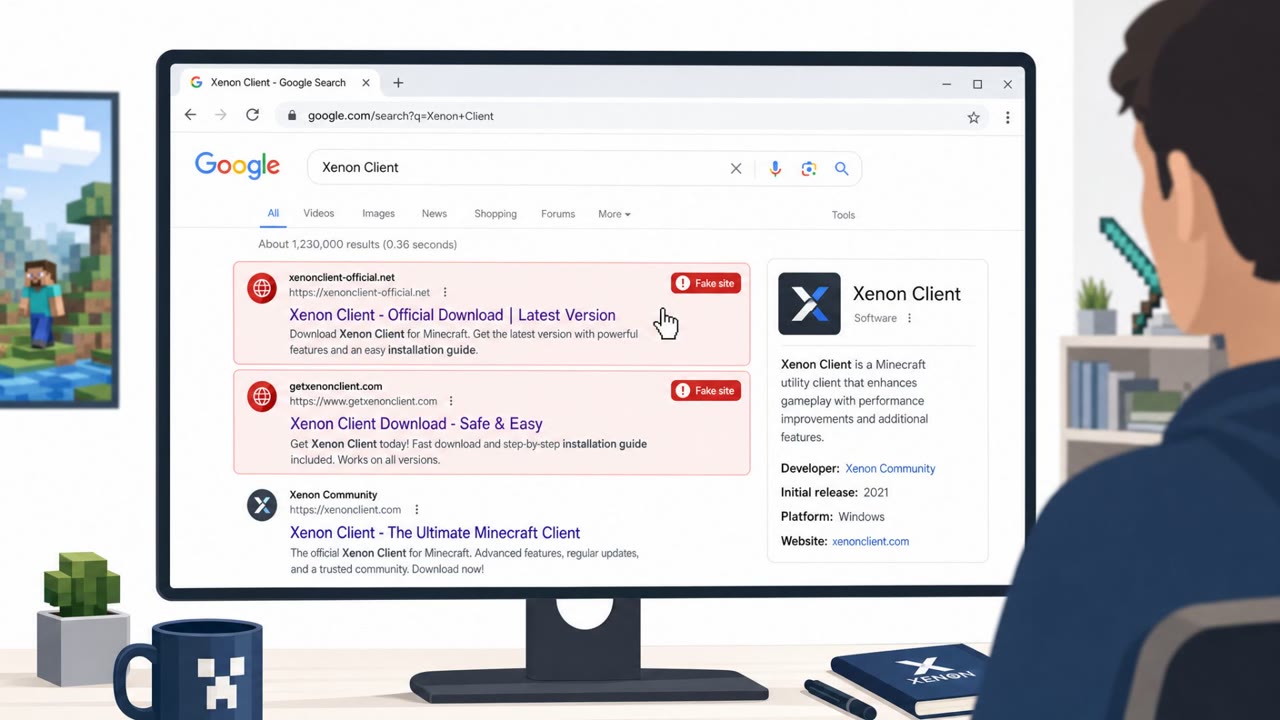Viewport: 1280px width, 720px height.
Task: Click the Xenon Client logo in knowledge panel
Action: pos(809,303)
